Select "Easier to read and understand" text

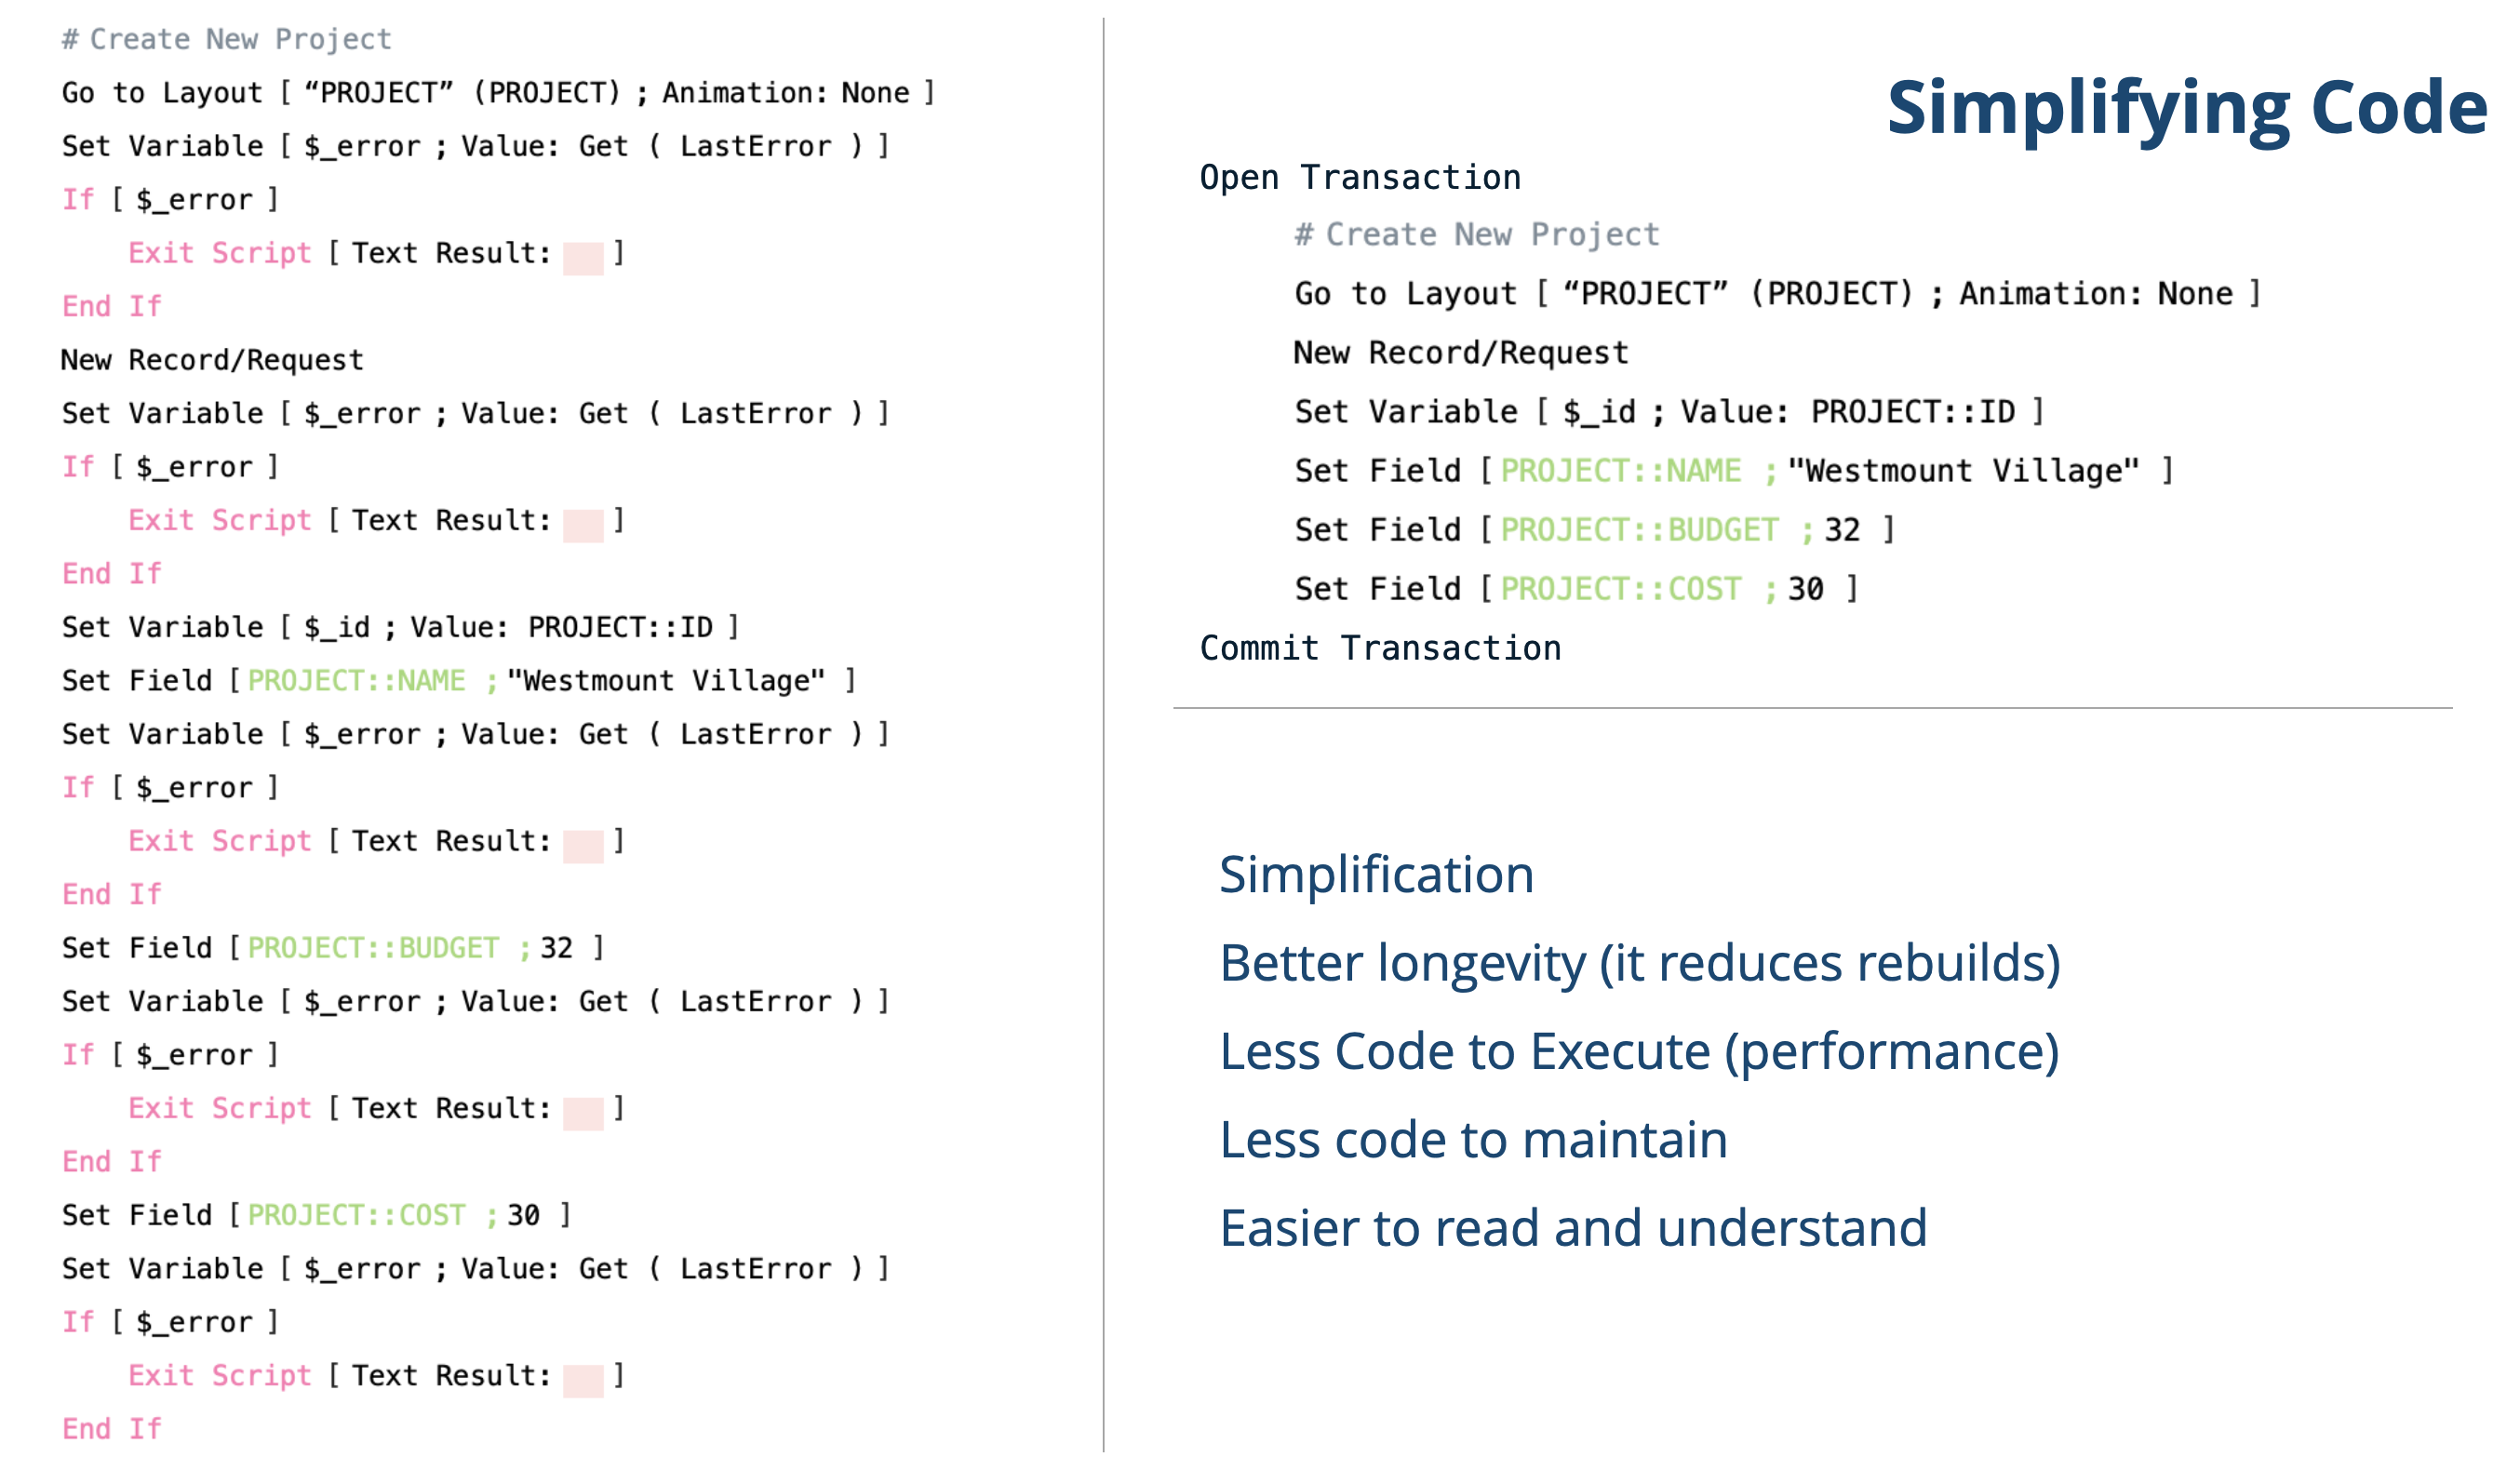point(1573,1228)
